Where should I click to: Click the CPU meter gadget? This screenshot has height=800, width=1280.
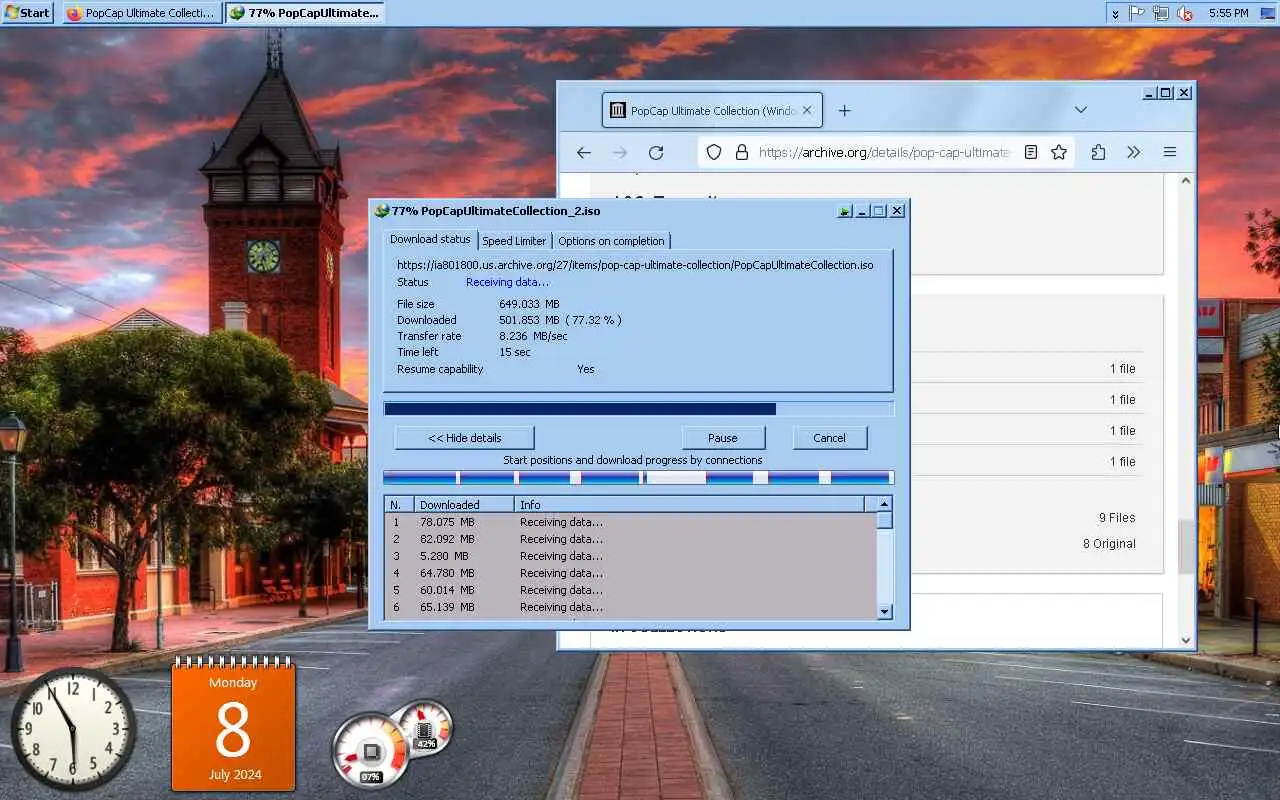[371, 750]
